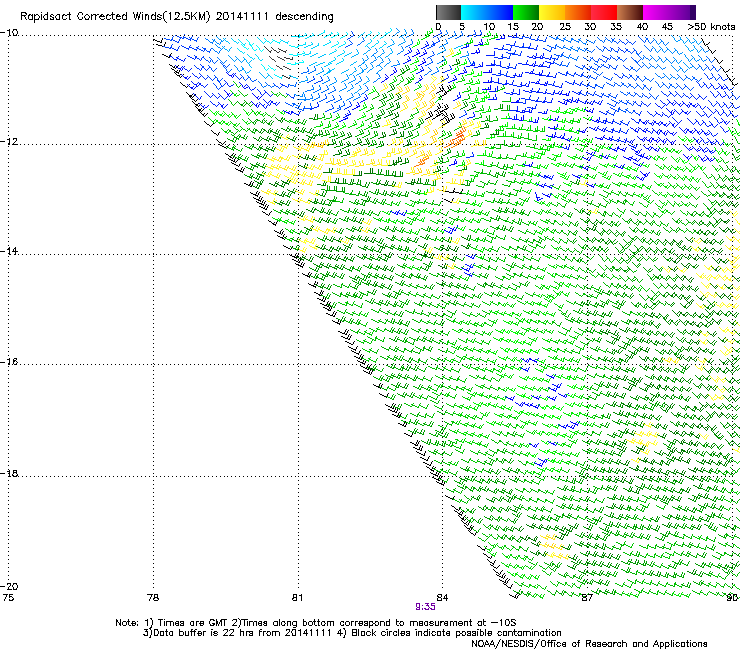The width and height of the screenshot is (740, 650).
Task: Click the '>50 knots' legend label
Action: (712, 27)
